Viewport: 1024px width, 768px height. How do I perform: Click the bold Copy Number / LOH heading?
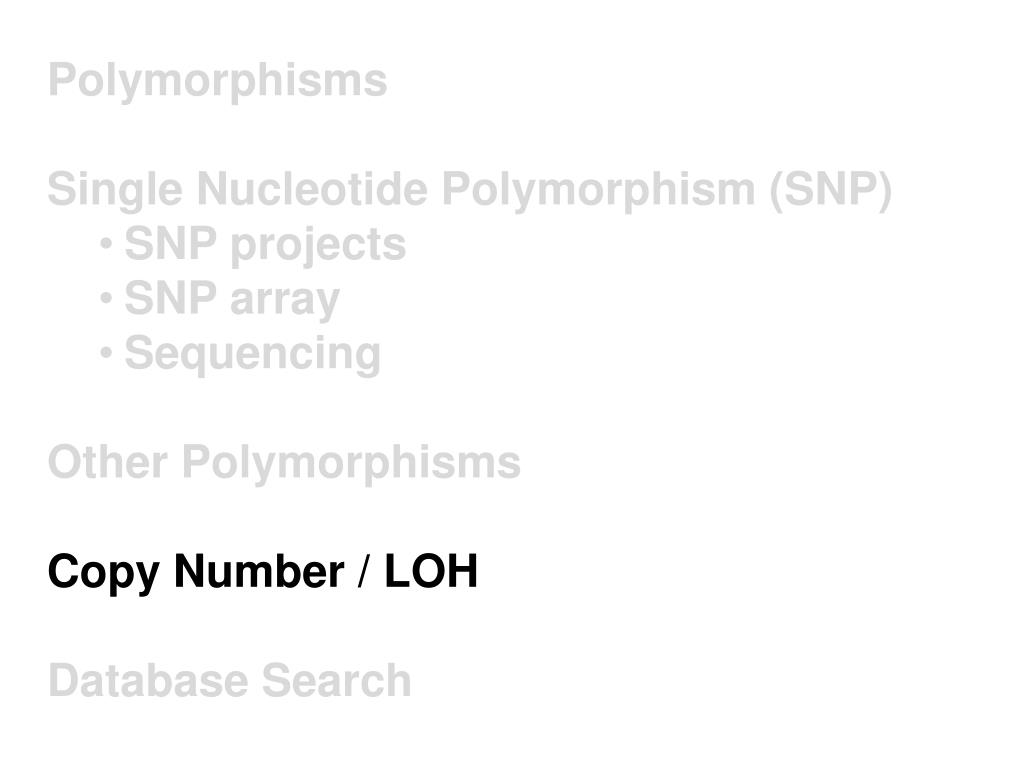click(263, 573)
